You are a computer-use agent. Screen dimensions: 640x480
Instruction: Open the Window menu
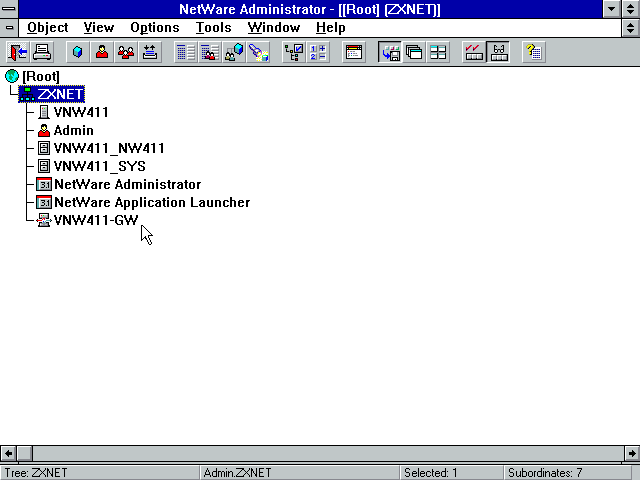click(x=274, y=27)
